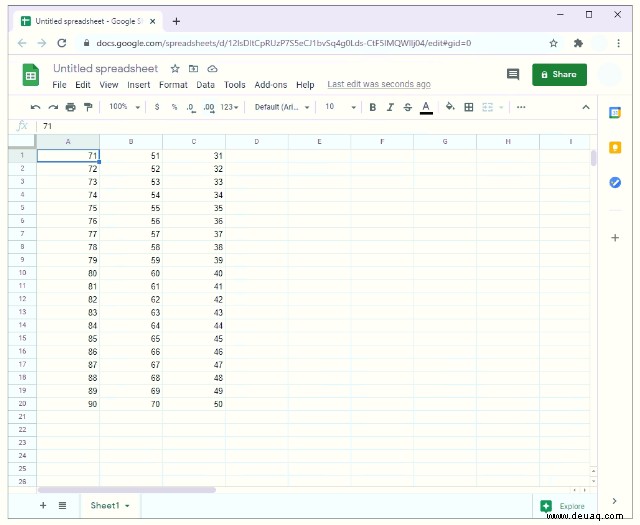
Task: Collapse the menus with the up chevron
Action: point(586,107)
